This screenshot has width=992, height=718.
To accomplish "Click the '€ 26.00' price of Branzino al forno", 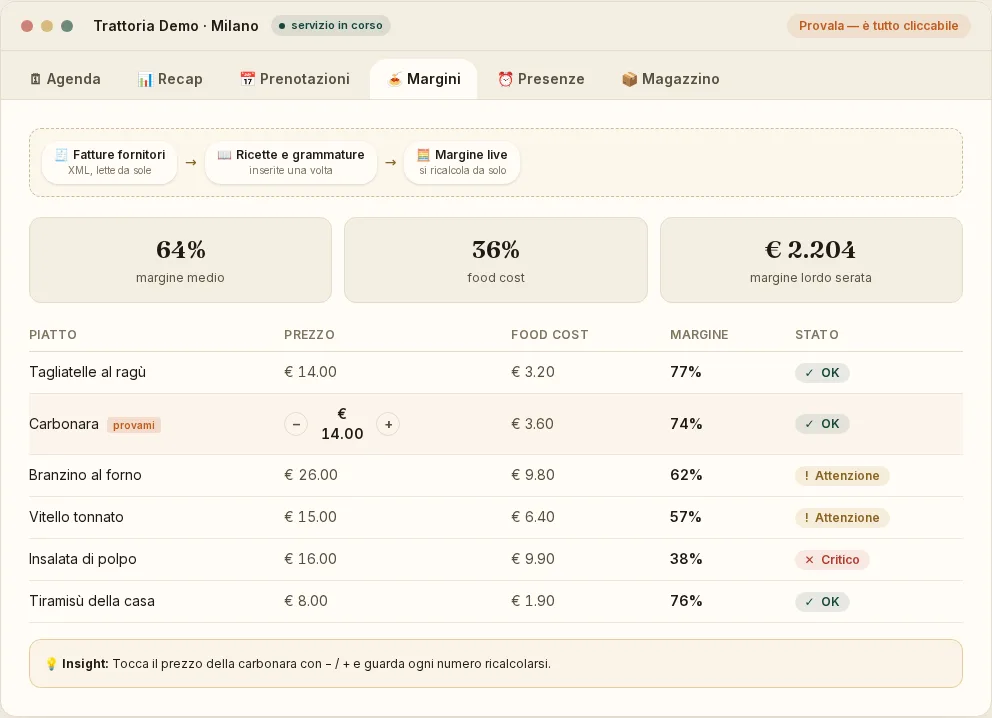I will click(311, 475).
